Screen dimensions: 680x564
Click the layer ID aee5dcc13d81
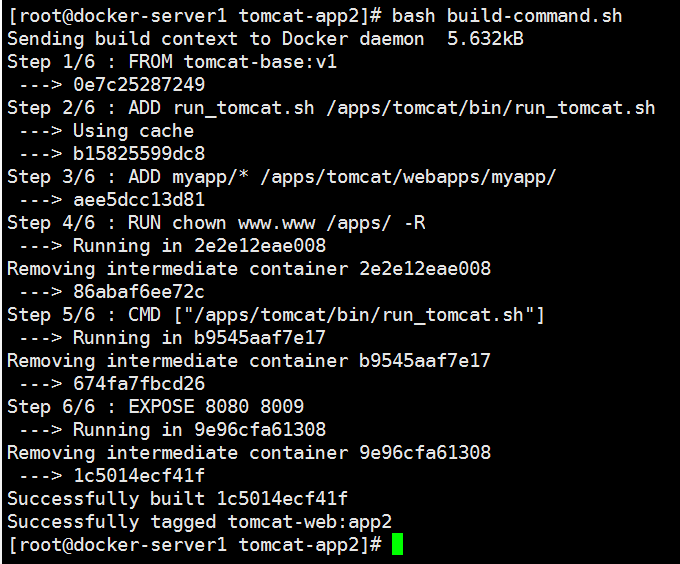(x=139, y=200)
